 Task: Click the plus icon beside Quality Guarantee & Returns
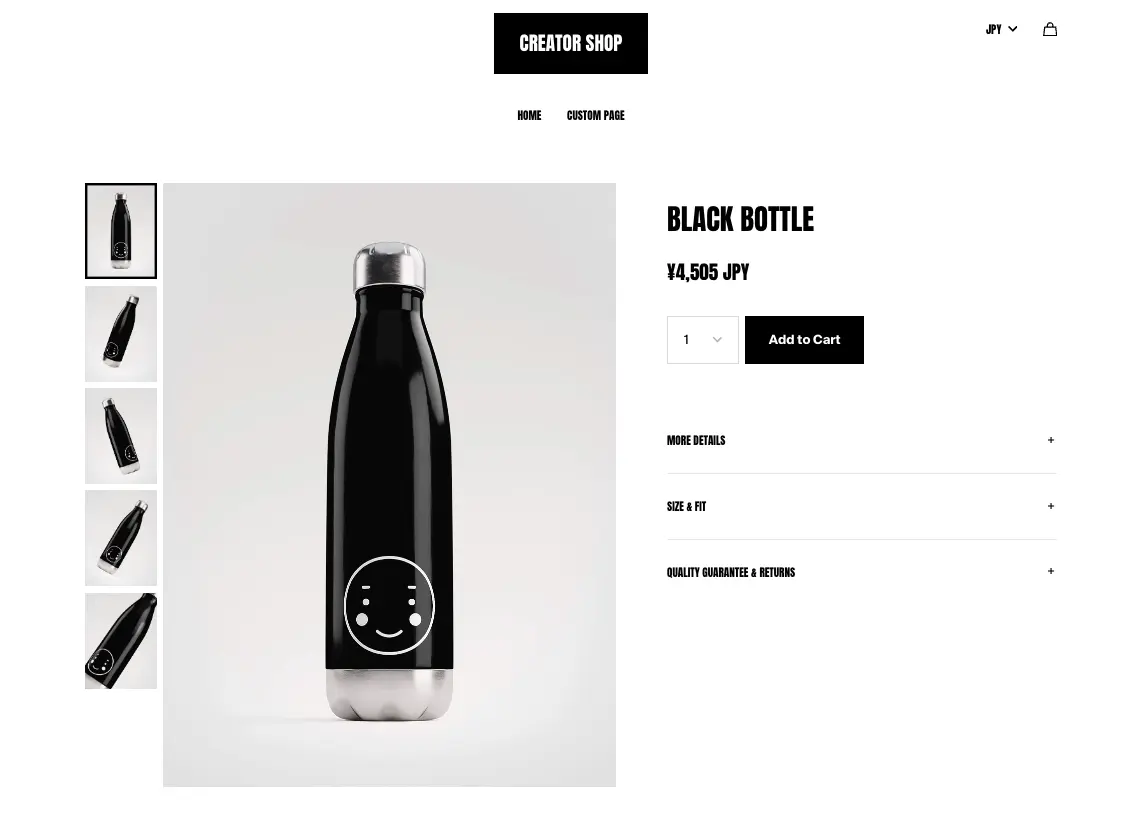click(x=1050, y=571)
